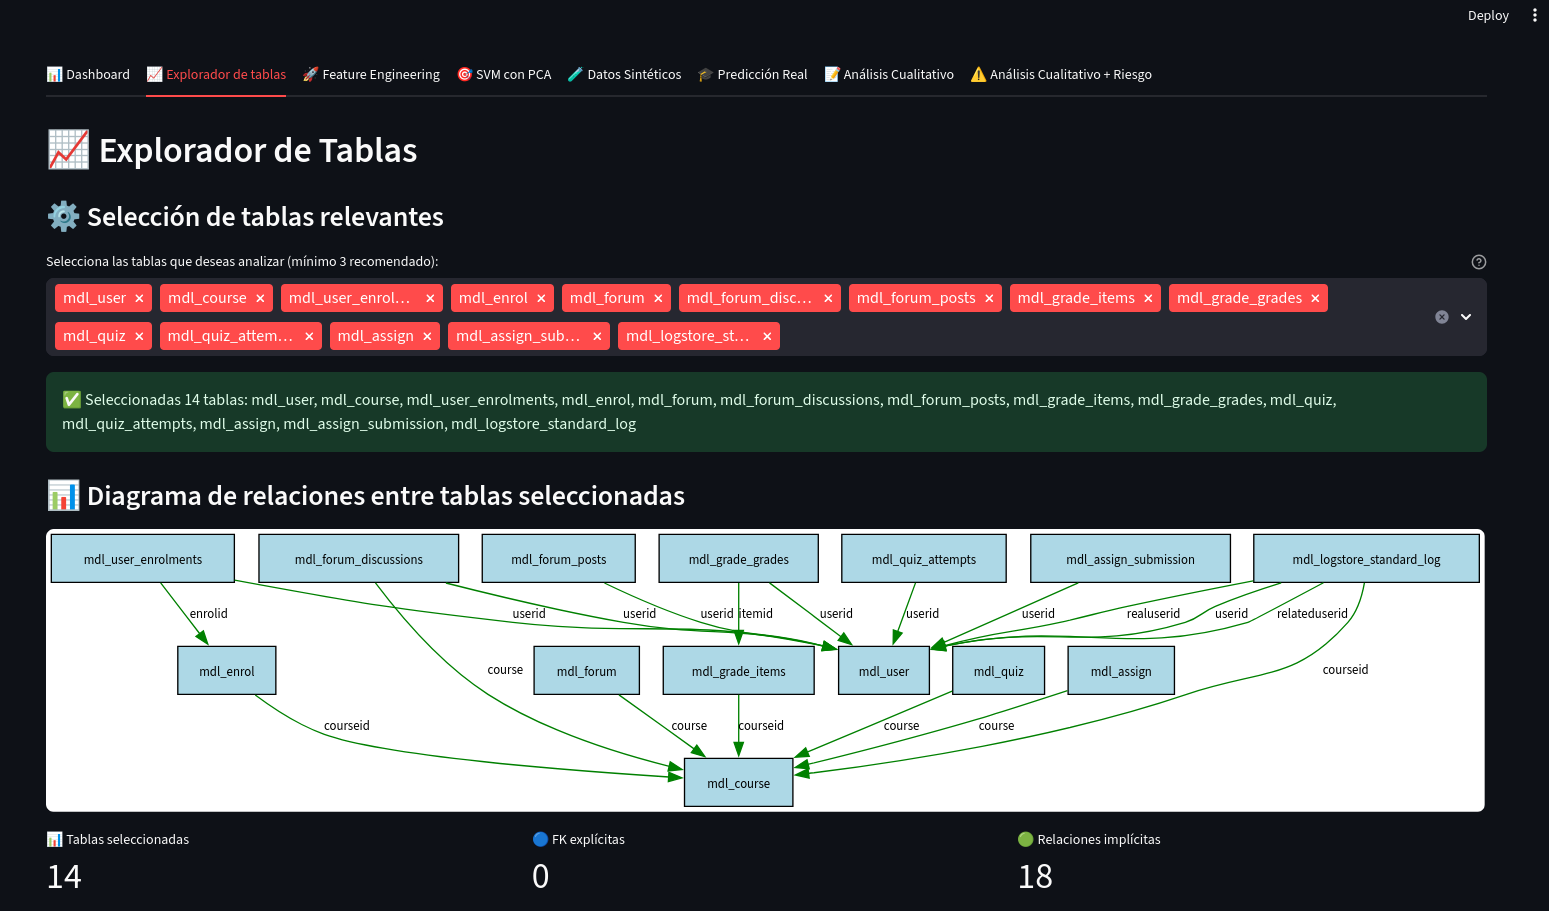Click the mdl_course node in the diagram
Viewport: 1549px width, 911px height.
[738, 782]
